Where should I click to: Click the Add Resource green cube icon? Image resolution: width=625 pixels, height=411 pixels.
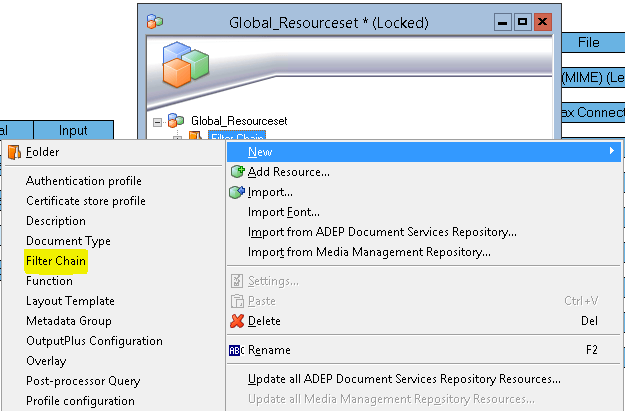click(x=238, y=172)
